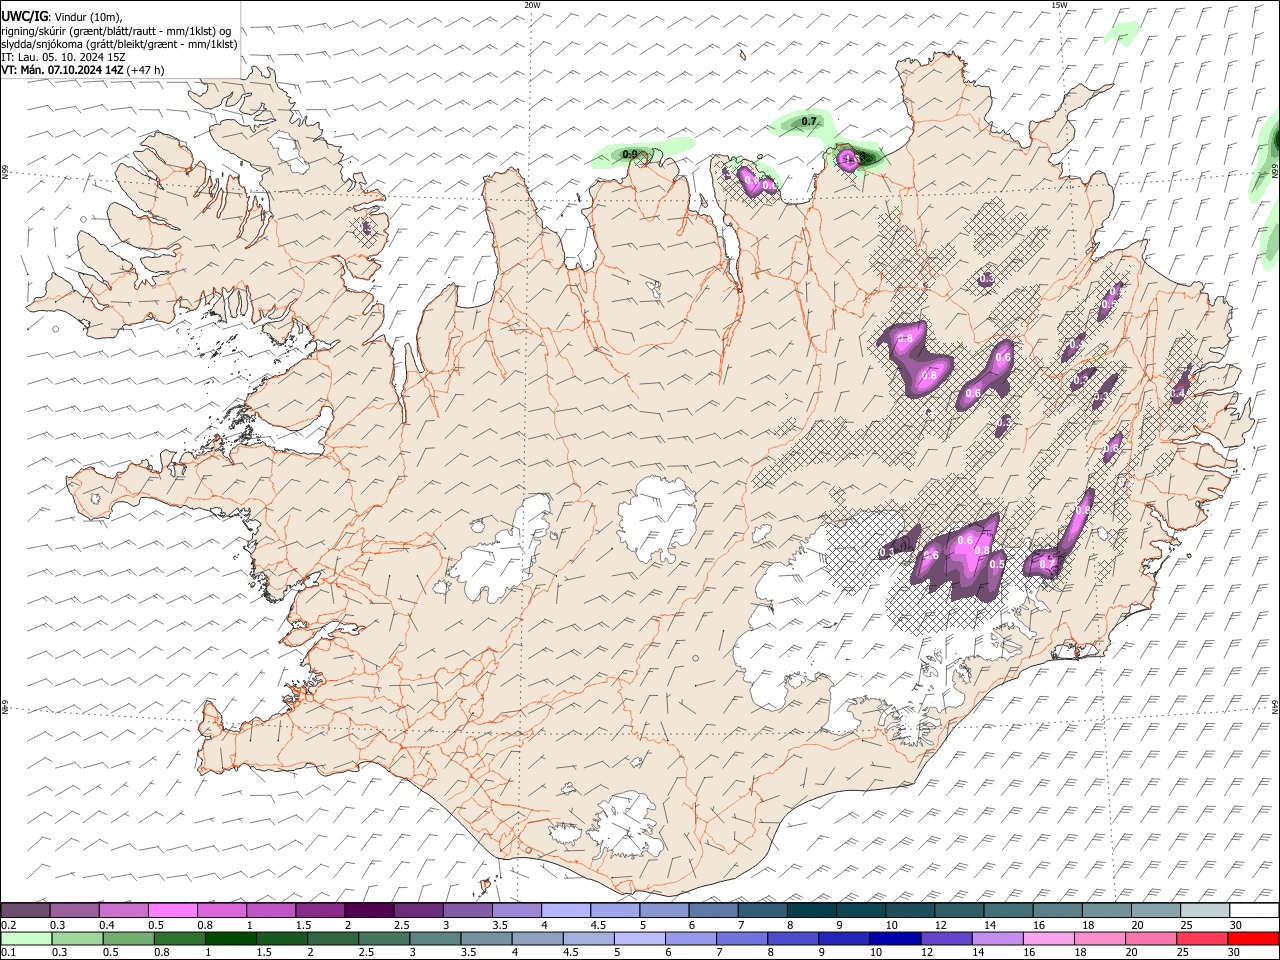
Task: Pick the 14–16 lilac rain legend swatch
Action: 999,938
